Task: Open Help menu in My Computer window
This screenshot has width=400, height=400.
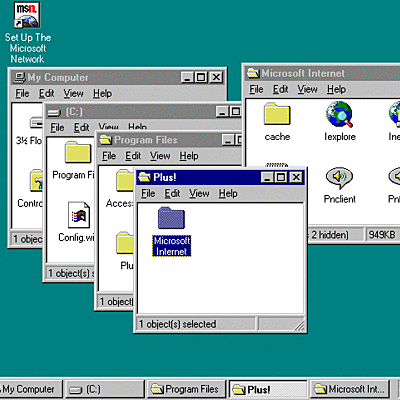Action: point(102,94)
